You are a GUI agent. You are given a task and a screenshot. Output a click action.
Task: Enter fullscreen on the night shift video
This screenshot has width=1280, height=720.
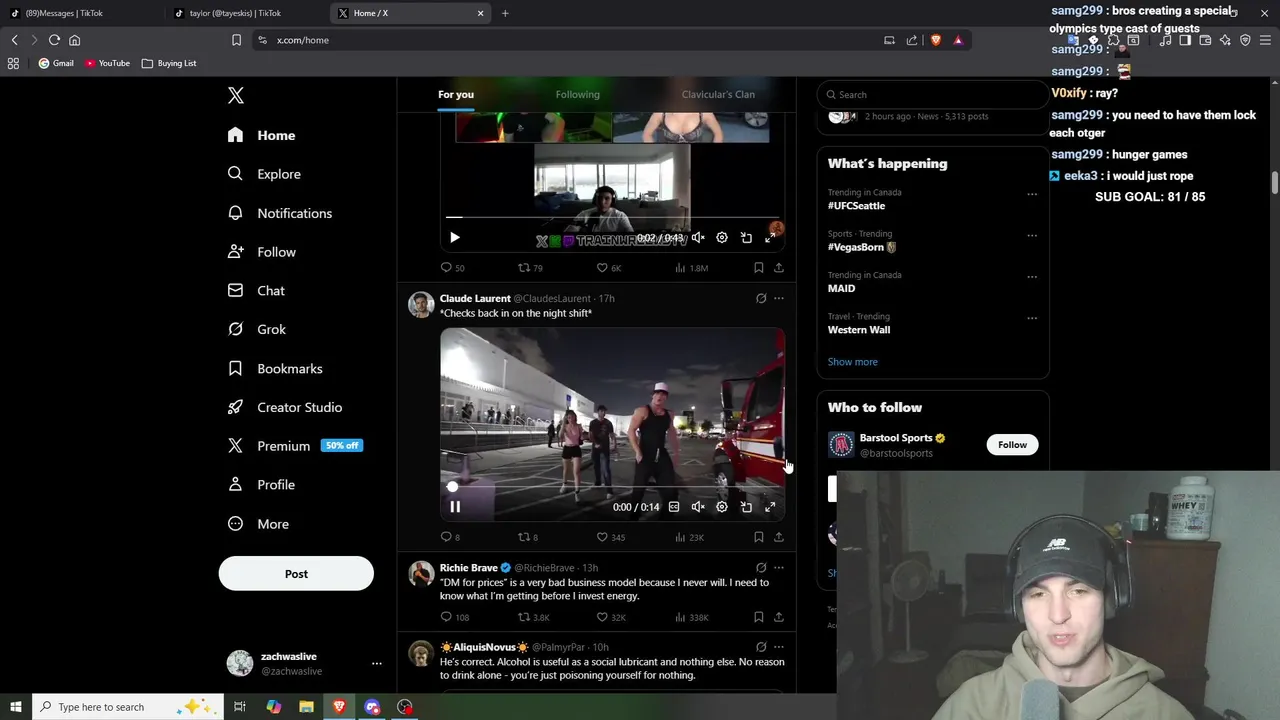pos(770,507)
